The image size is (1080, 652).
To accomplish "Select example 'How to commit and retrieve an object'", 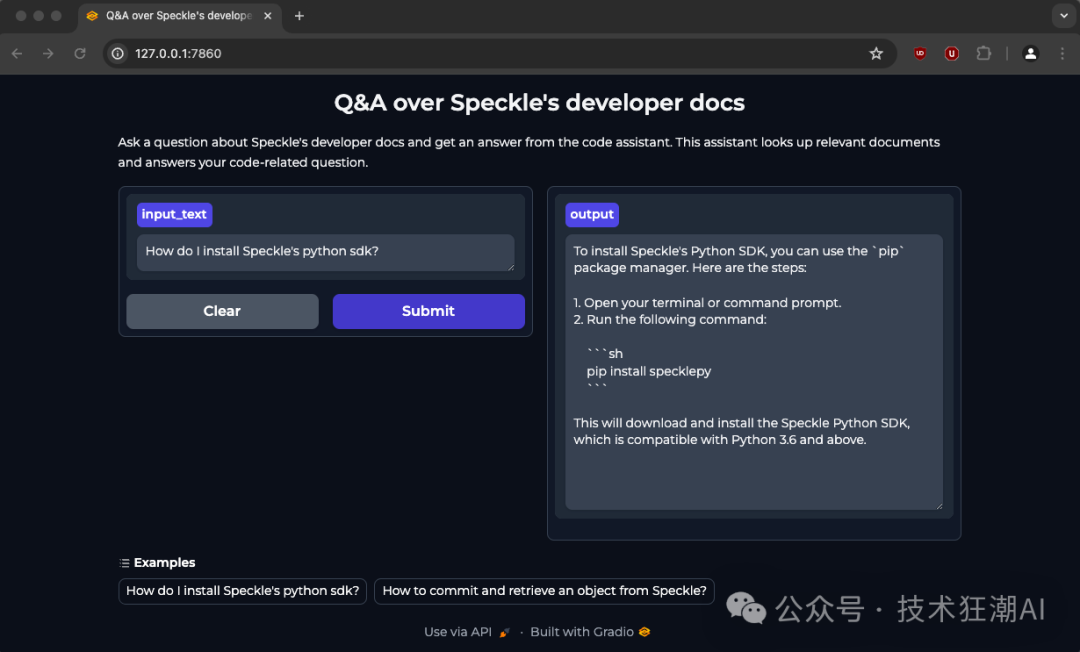I will (x=544, y=591).
